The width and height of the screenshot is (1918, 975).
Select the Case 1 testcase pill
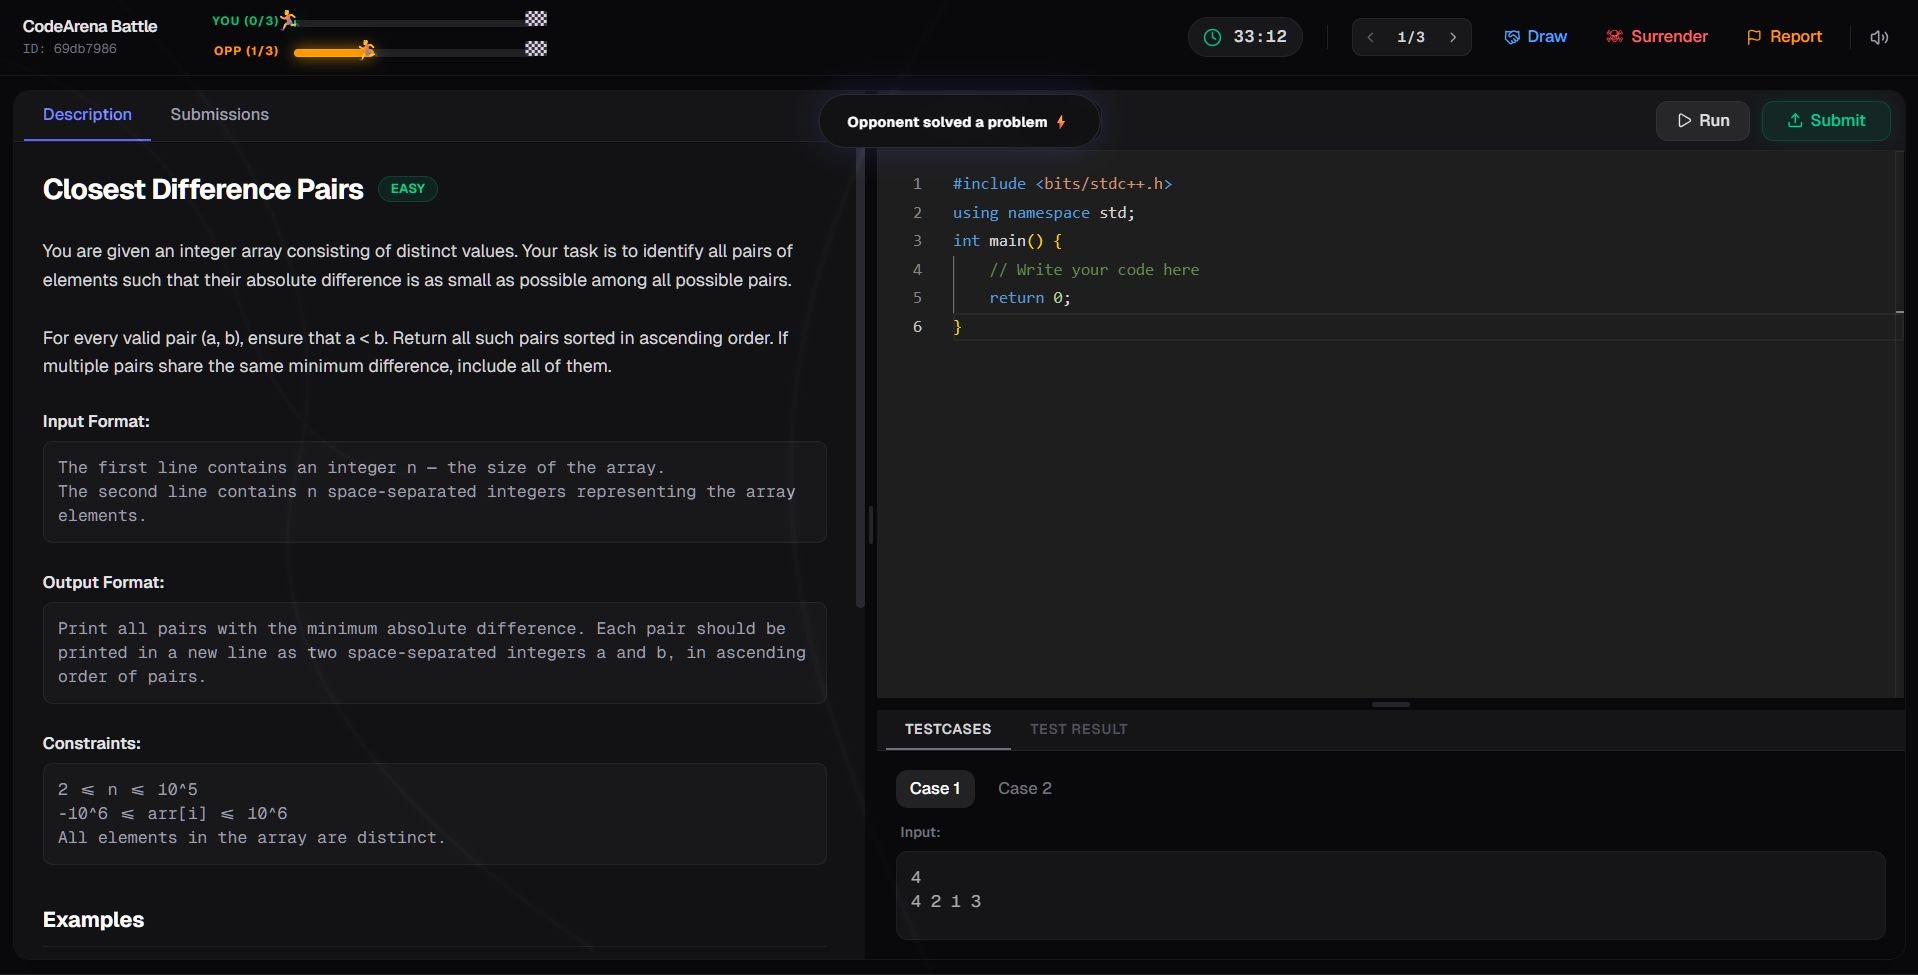tap(934, 788)
